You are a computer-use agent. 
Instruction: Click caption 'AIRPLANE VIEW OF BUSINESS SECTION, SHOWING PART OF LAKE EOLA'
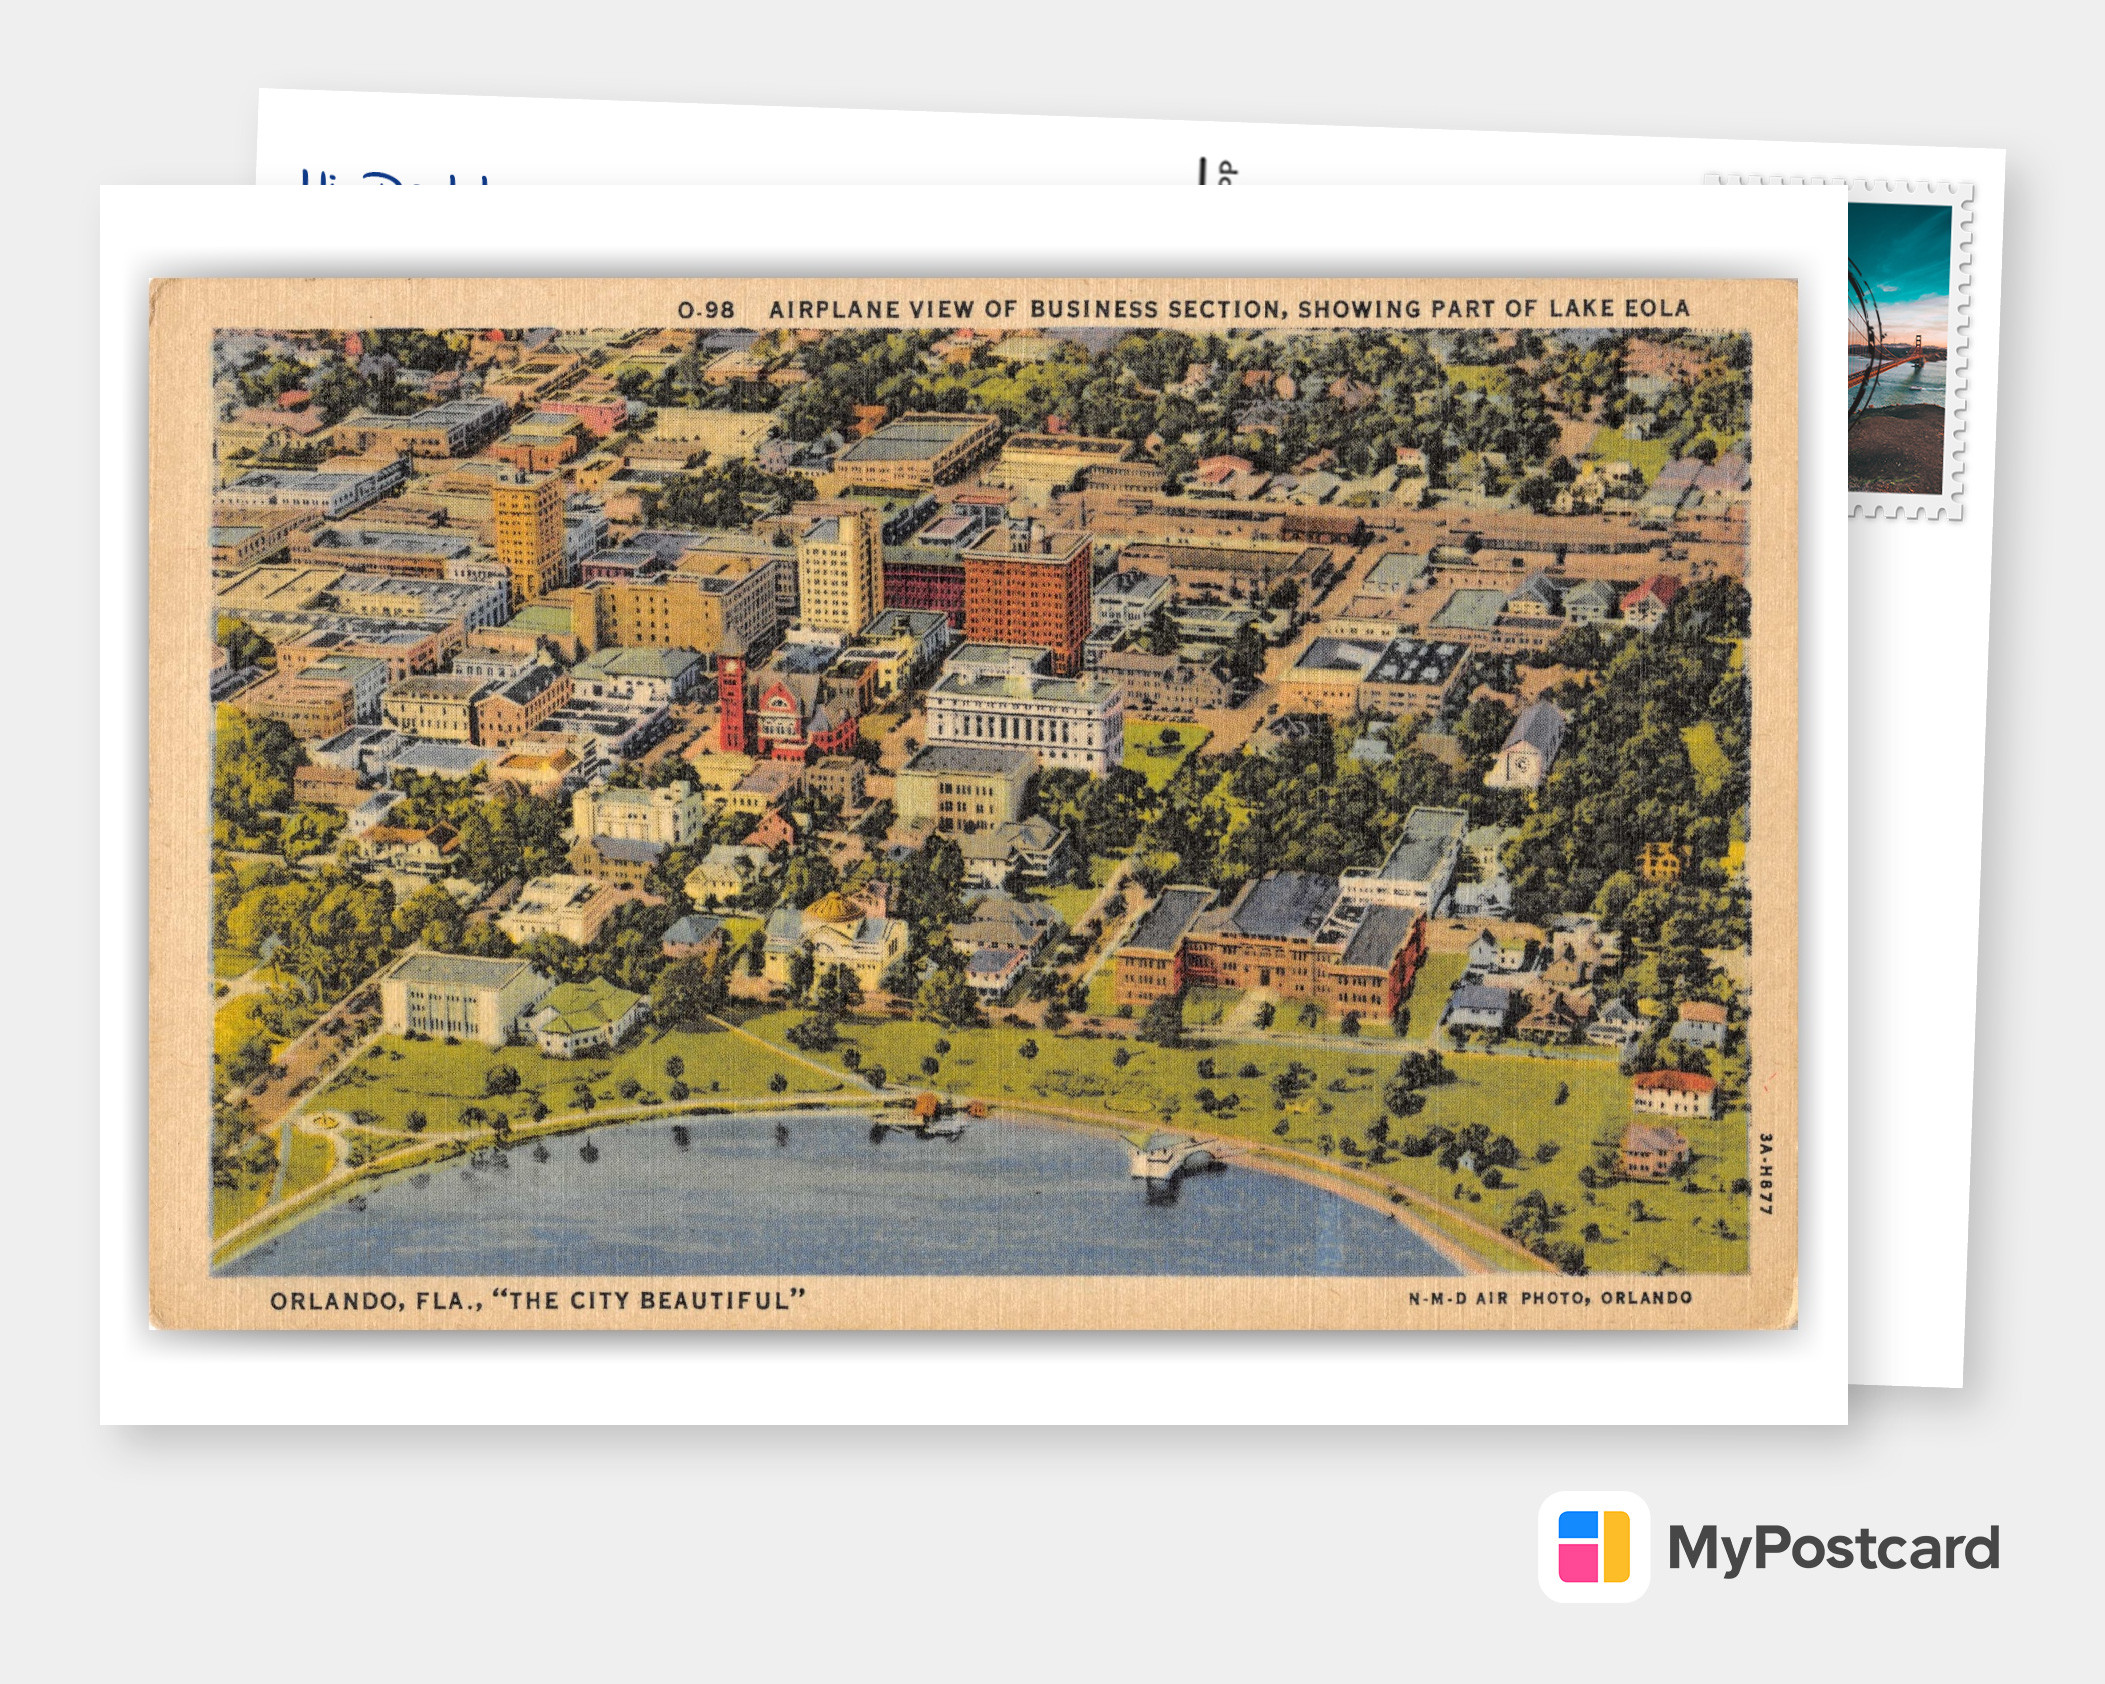1229,309
